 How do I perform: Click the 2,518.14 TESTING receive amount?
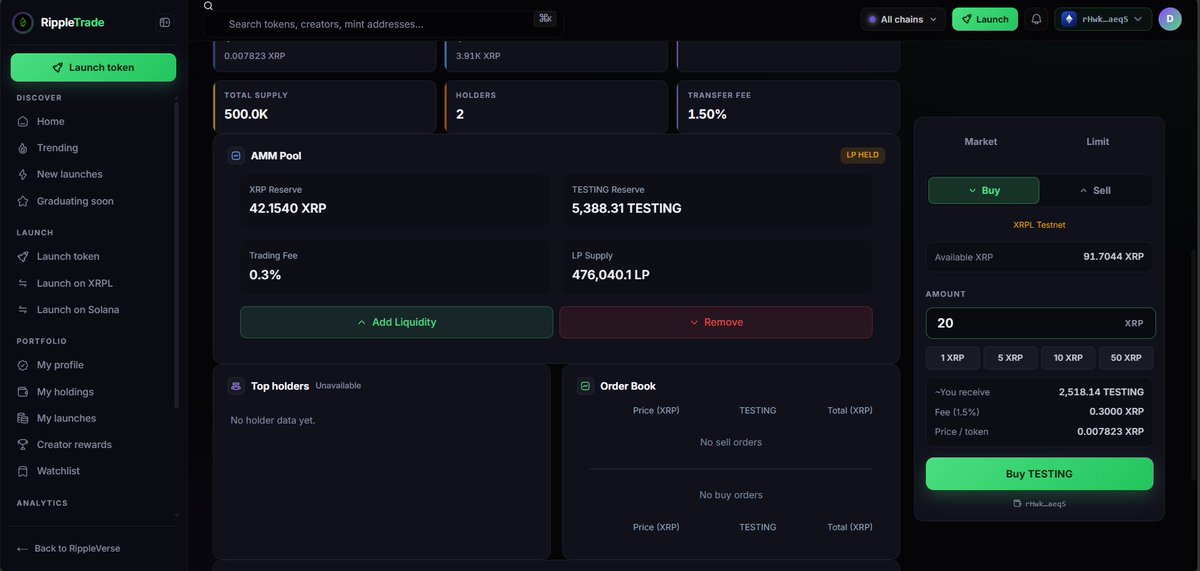[x=1101, y=392]
